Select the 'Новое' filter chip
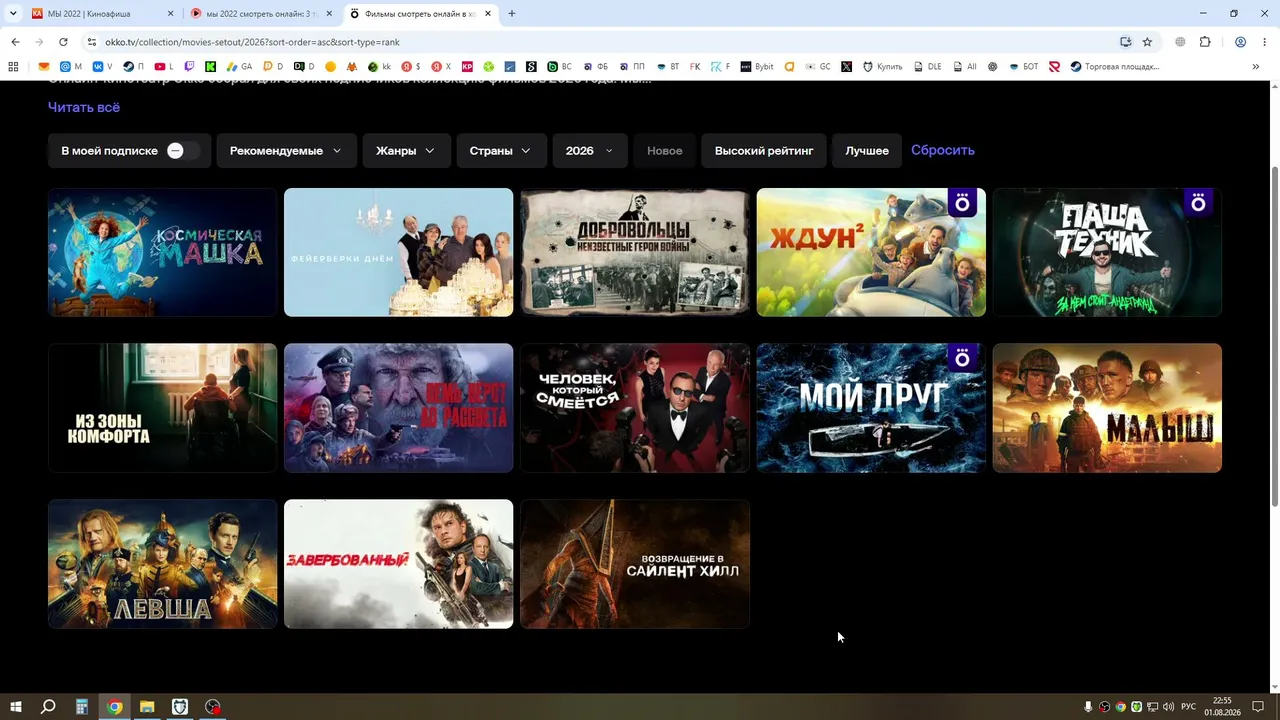Viewport: 1280px width, 720px height. pos(665,151)
